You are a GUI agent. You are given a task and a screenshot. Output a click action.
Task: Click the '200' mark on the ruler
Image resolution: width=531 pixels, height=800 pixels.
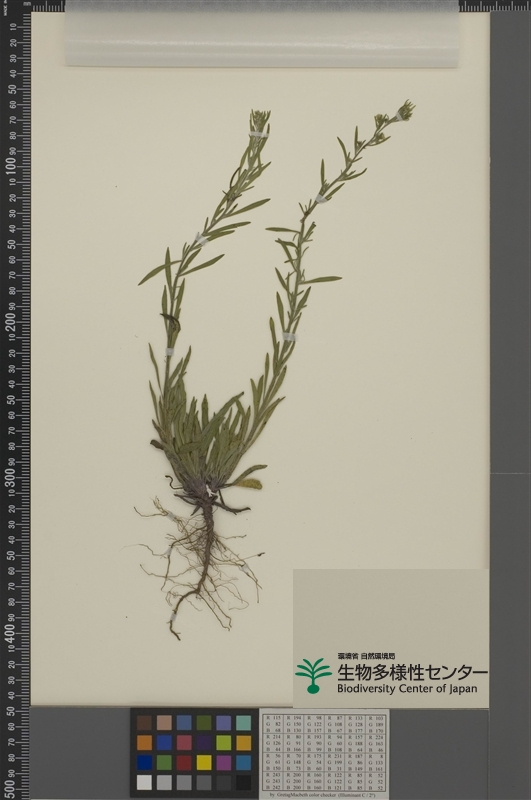tap(11, 322)
